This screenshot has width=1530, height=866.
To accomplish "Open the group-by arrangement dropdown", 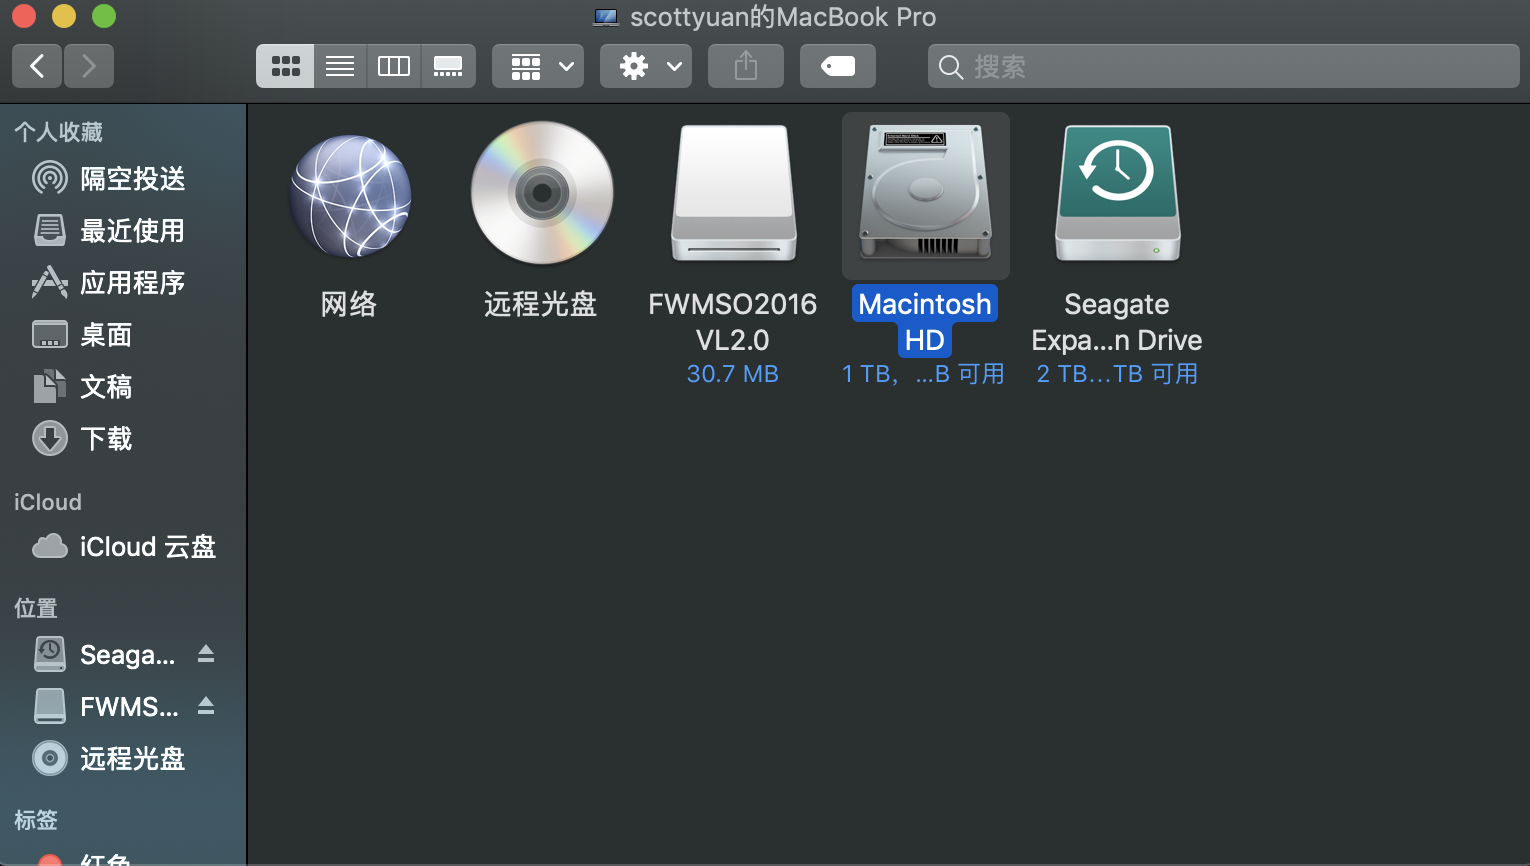I will pyautogui.click(x=538, y=66).
